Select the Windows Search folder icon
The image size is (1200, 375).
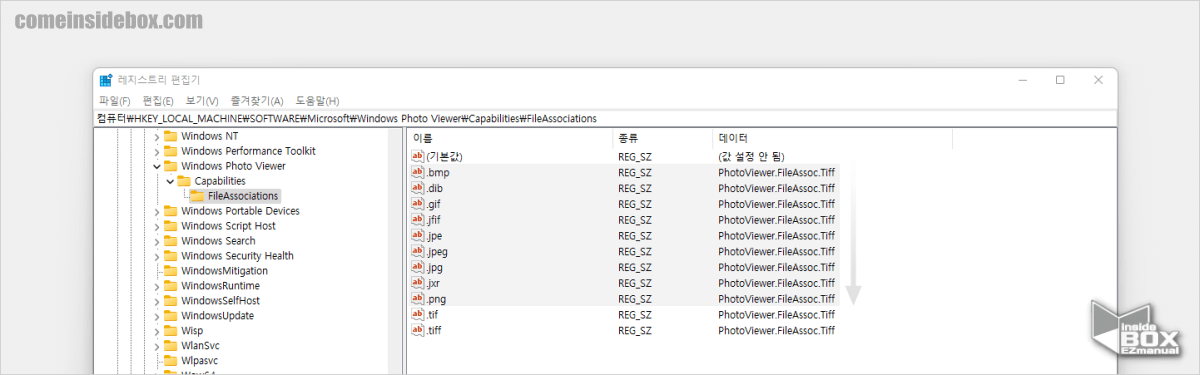point(170,241)
